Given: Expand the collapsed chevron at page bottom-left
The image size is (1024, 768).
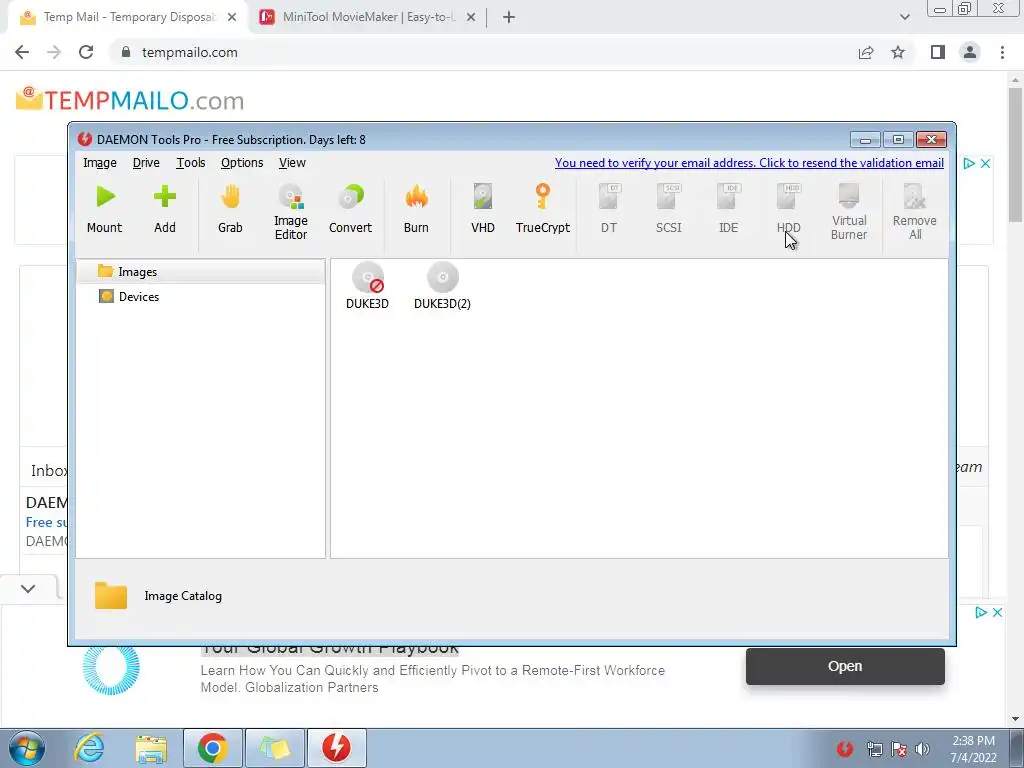Looking at the screenshot, I should [x=28, y=588].
